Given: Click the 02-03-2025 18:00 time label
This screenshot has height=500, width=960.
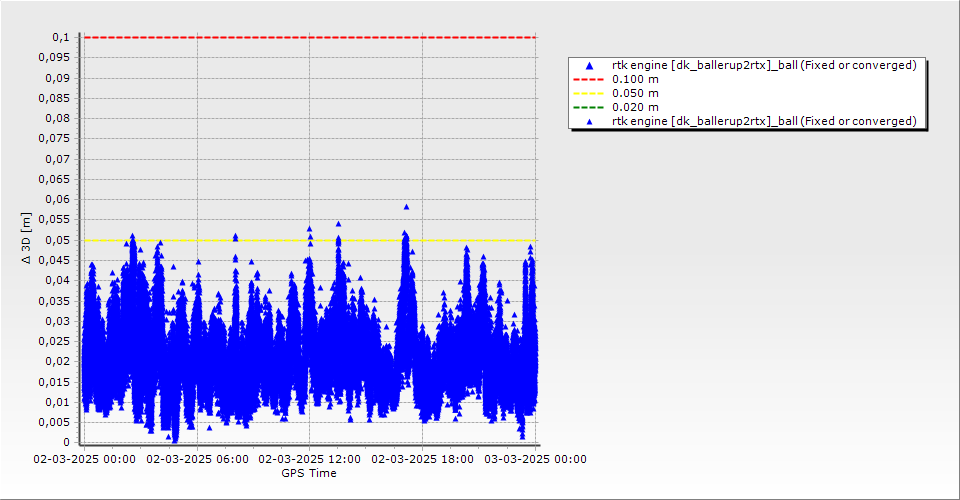Looking at the screenshot, I should [x=422, y=459].
